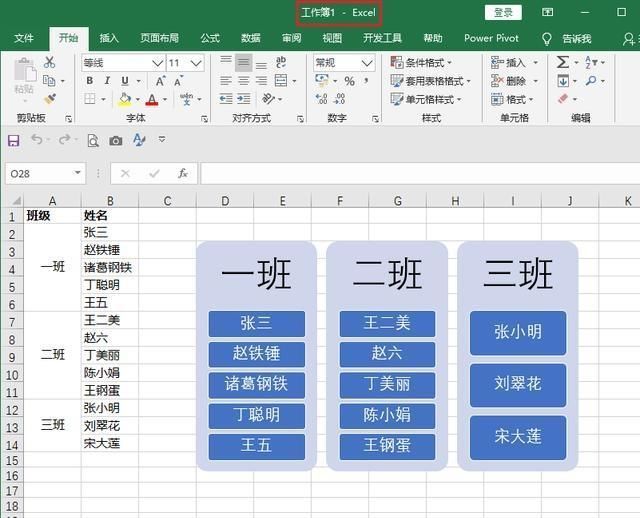
Task: Toggle middle align for cell text
Action: (243, 62)
